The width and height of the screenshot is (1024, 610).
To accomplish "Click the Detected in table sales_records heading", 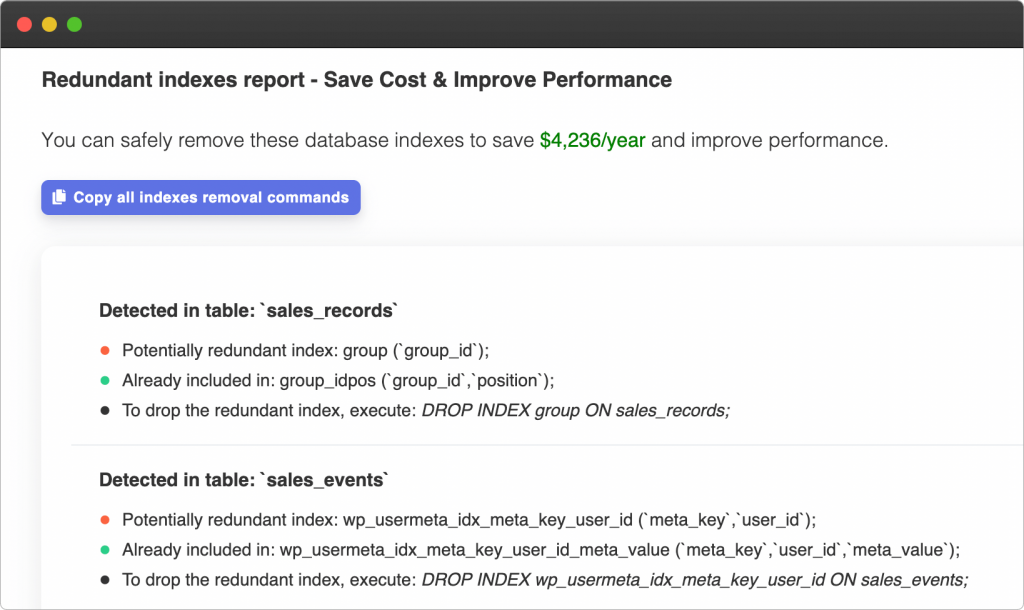I will point(248,310).
